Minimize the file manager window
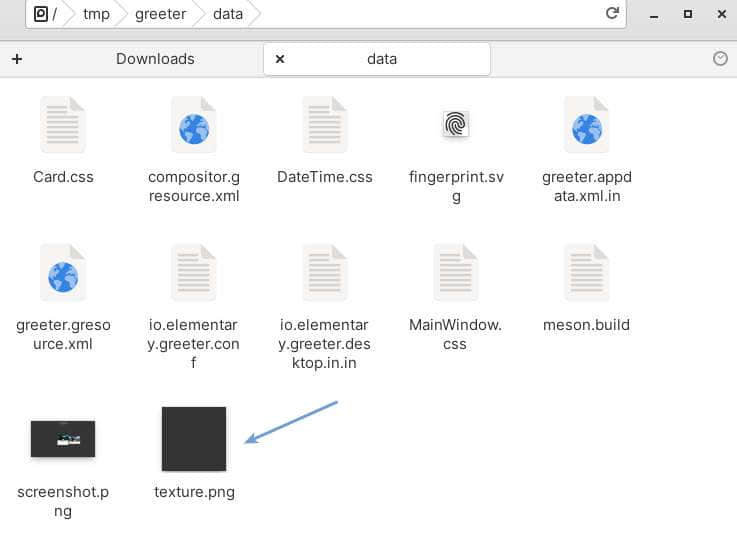The width and height of the screenshot is (737, 558). coord(654,15)
